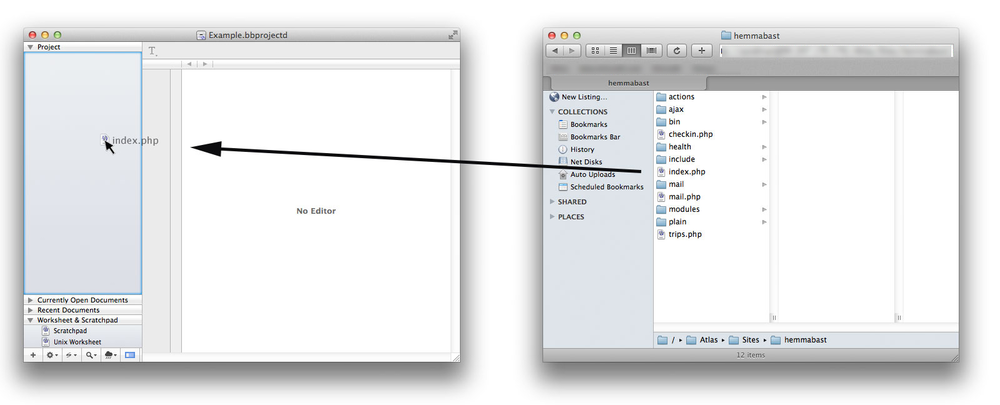The width and height of the screenshot is (1000, 405).
Task: Open the pencil-slash dropdown in BBEdit sidebar
Action: click(x=71, y=355)
